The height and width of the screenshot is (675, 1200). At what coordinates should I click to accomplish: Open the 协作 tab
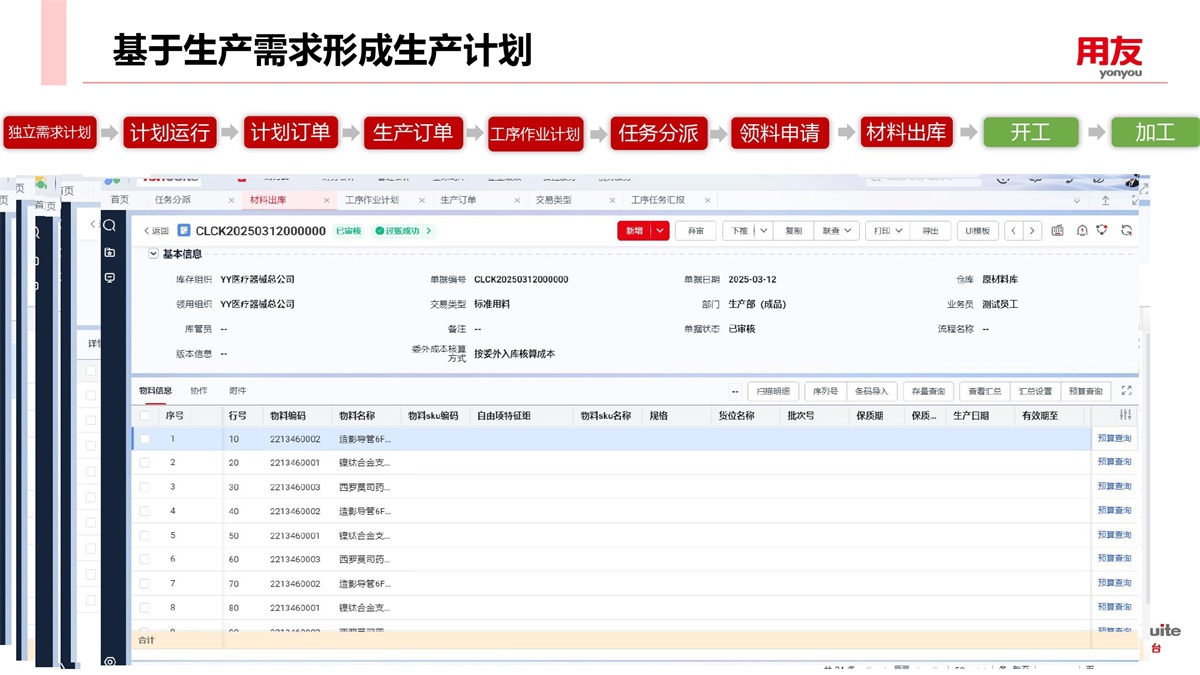coord(198,391)
